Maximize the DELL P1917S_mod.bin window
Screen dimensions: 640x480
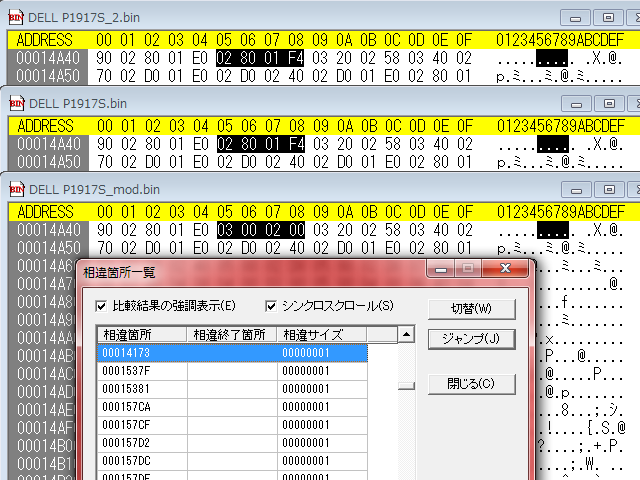coord(609,190)
